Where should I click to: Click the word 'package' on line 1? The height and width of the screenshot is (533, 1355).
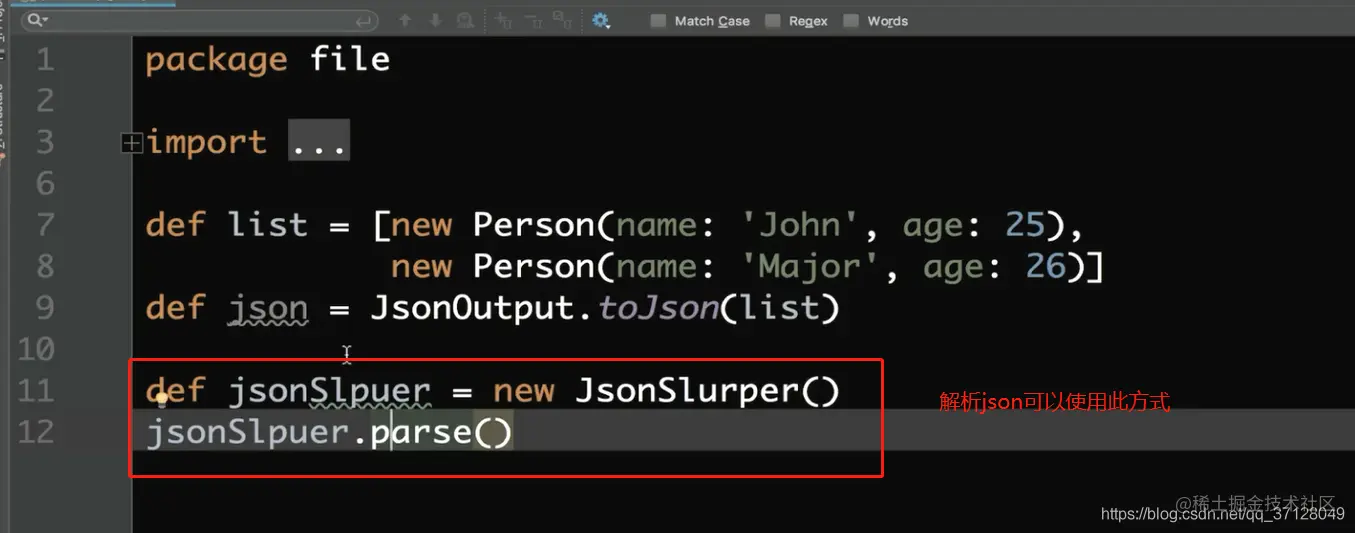click(x=216, y=60)
